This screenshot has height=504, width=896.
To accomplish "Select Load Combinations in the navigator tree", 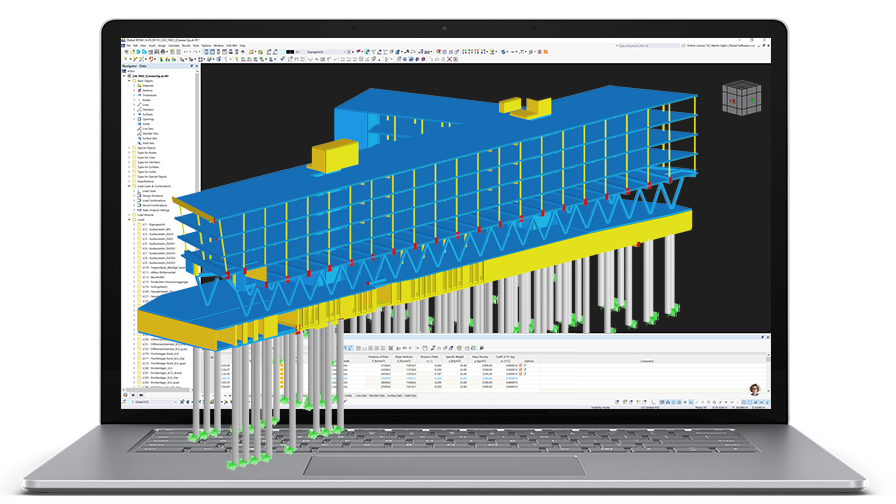I will click(154, 201).
